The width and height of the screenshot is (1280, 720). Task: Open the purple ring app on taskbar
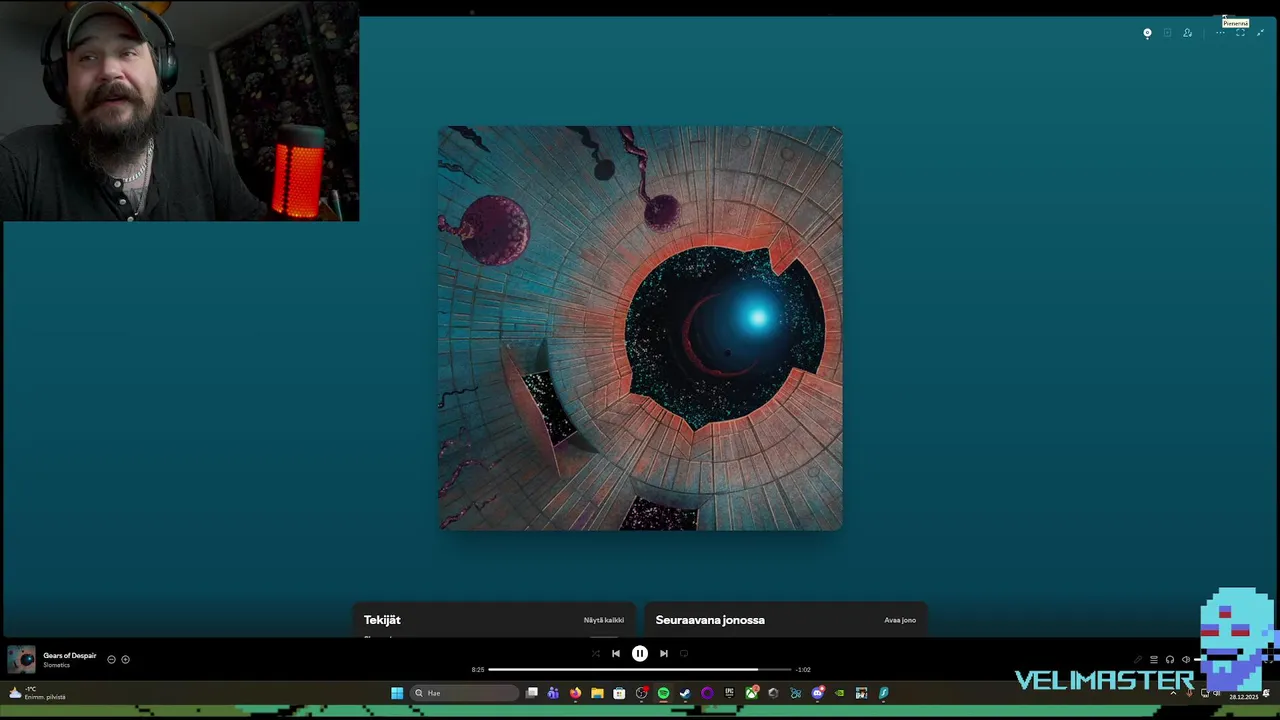[x=707, y=693]
